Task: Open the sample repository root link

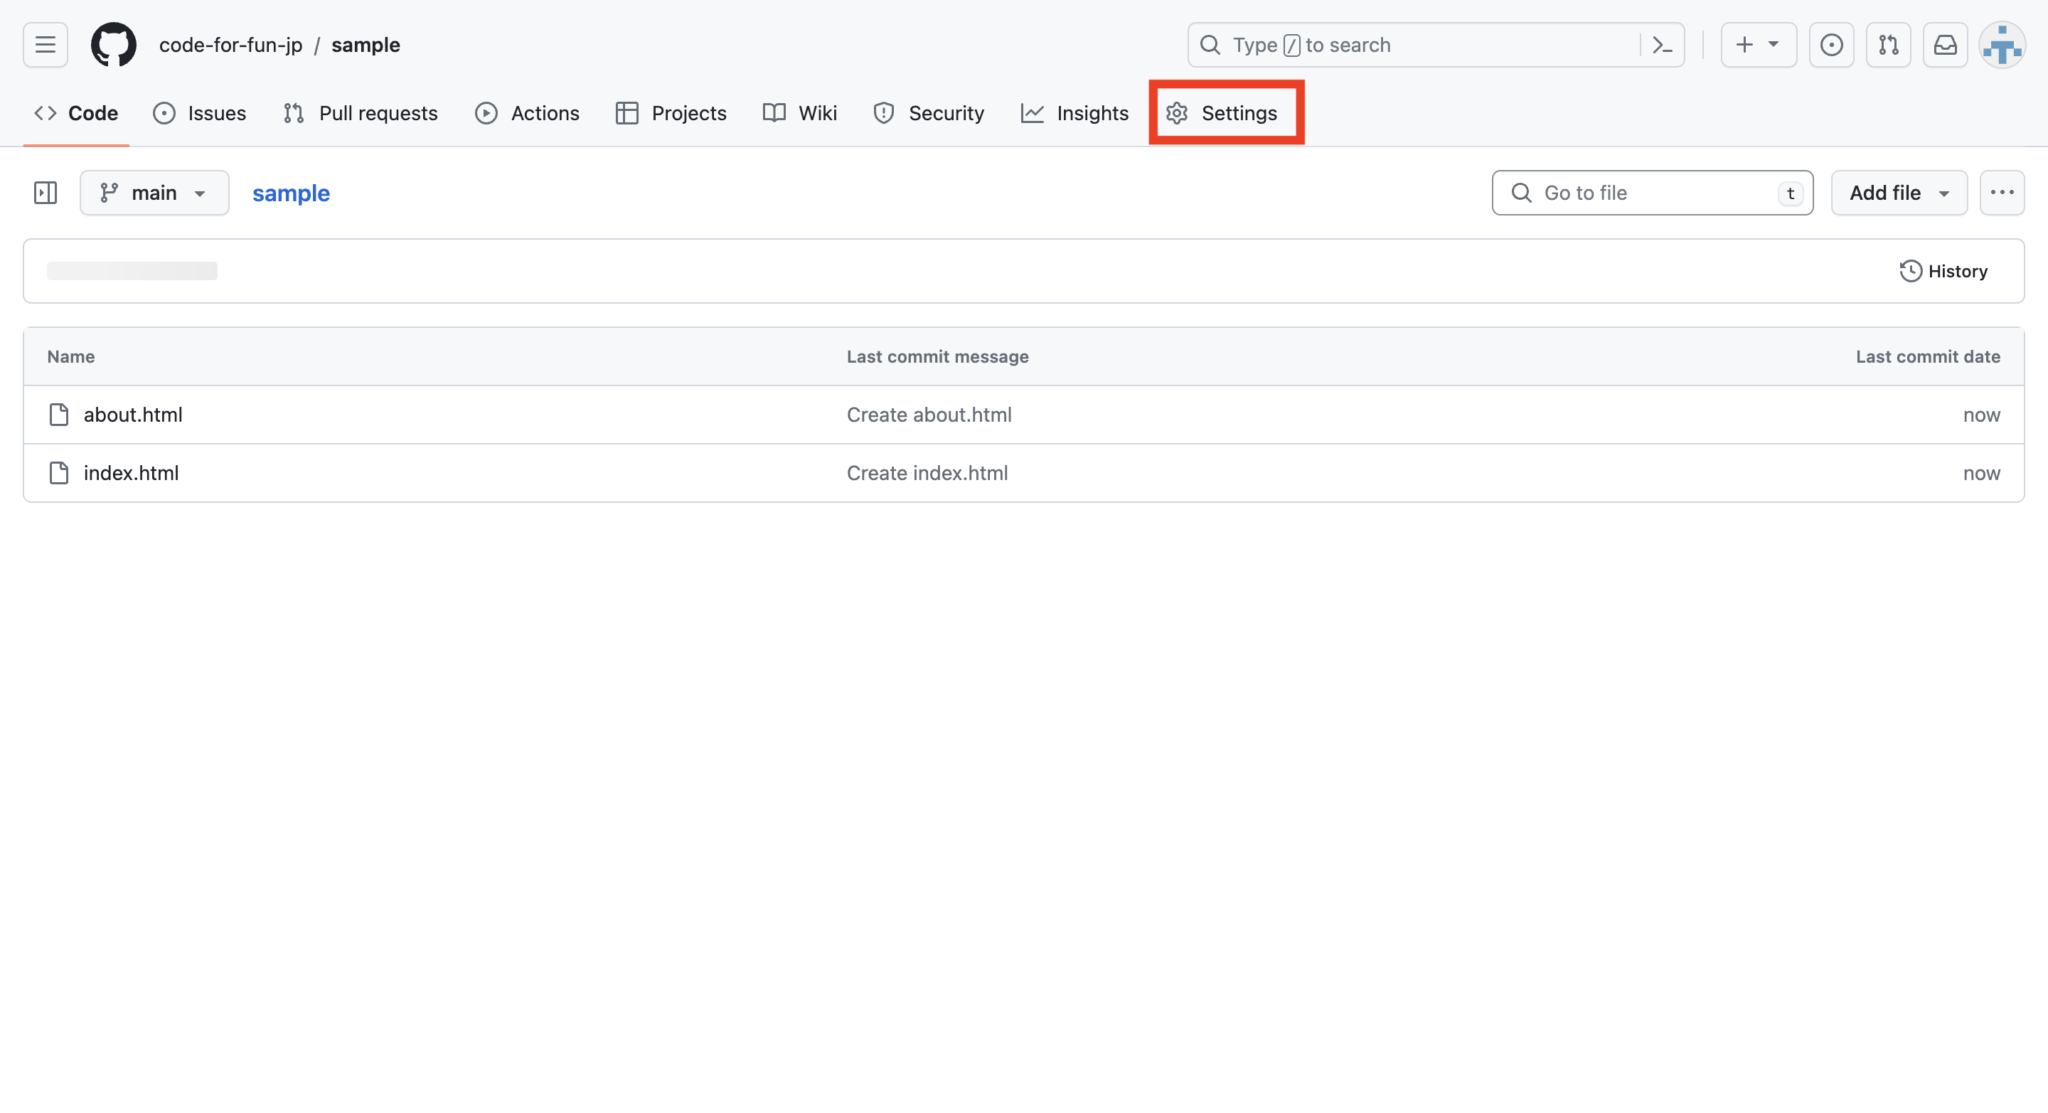Action: (x=291, y=193)
